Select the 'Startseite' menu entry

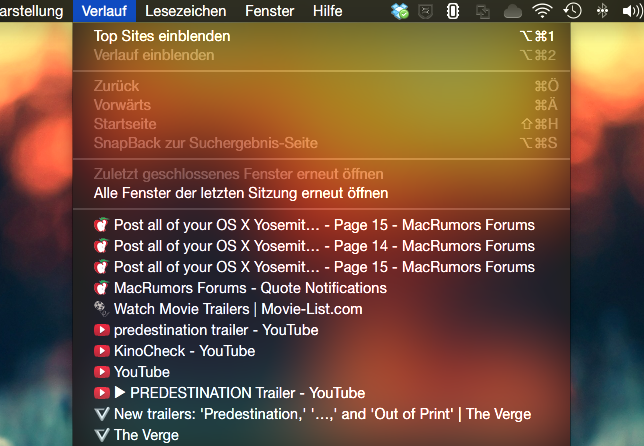point(322,124)
